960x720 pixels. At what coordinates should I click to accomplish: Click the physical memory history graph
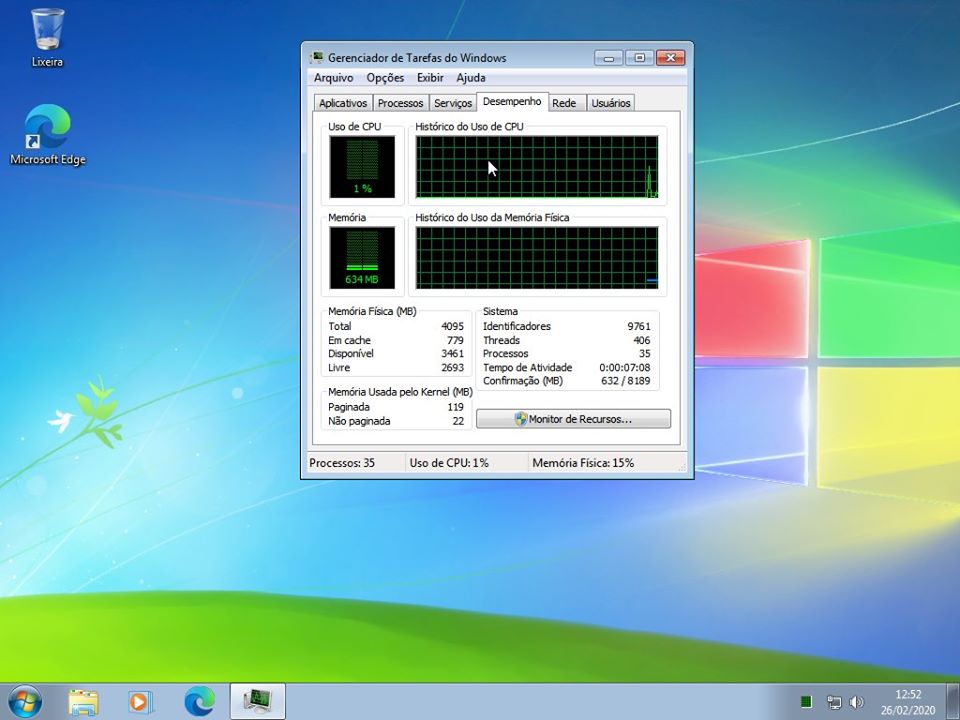pos(537,258)
